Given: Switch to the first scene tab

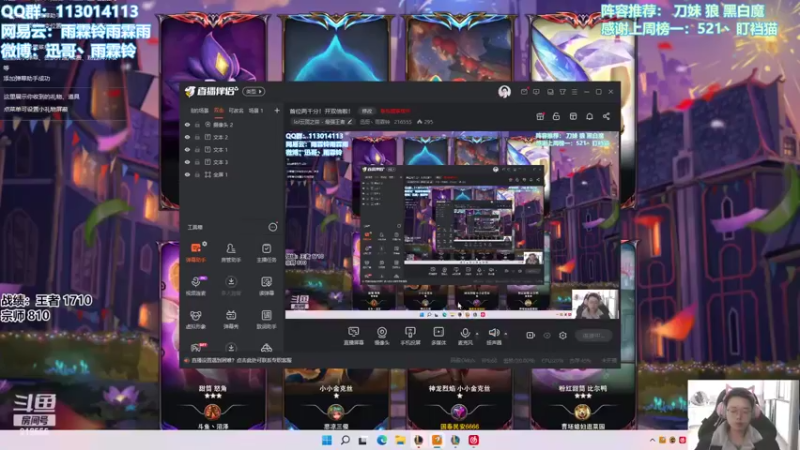Looking at the screenshot, I should 199,111.
